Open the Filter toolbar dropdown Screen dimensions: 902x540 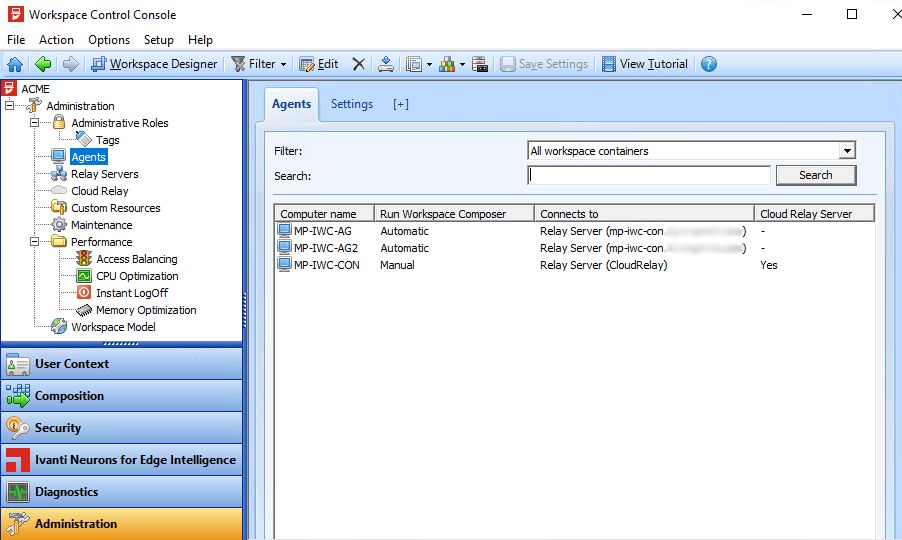point(258,64)
